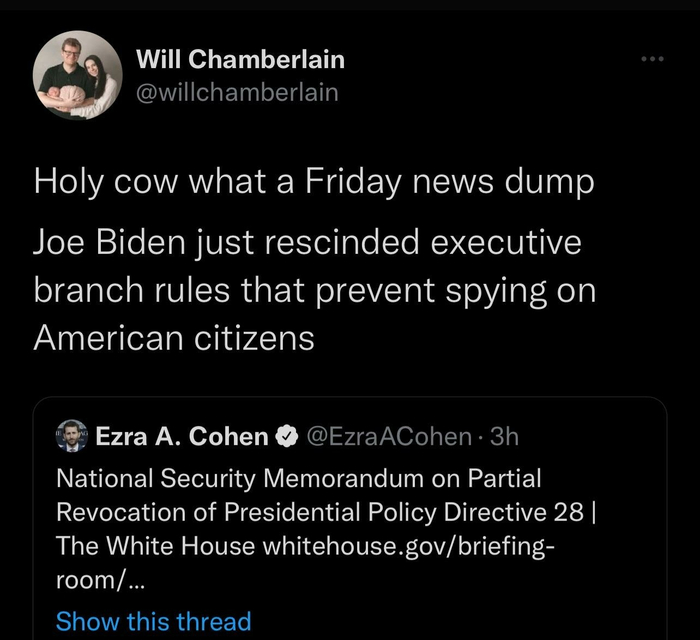Click the 'Joe Biden just rescinded executive' line
The height and width of the screenshot is (640, 700).
307,243
